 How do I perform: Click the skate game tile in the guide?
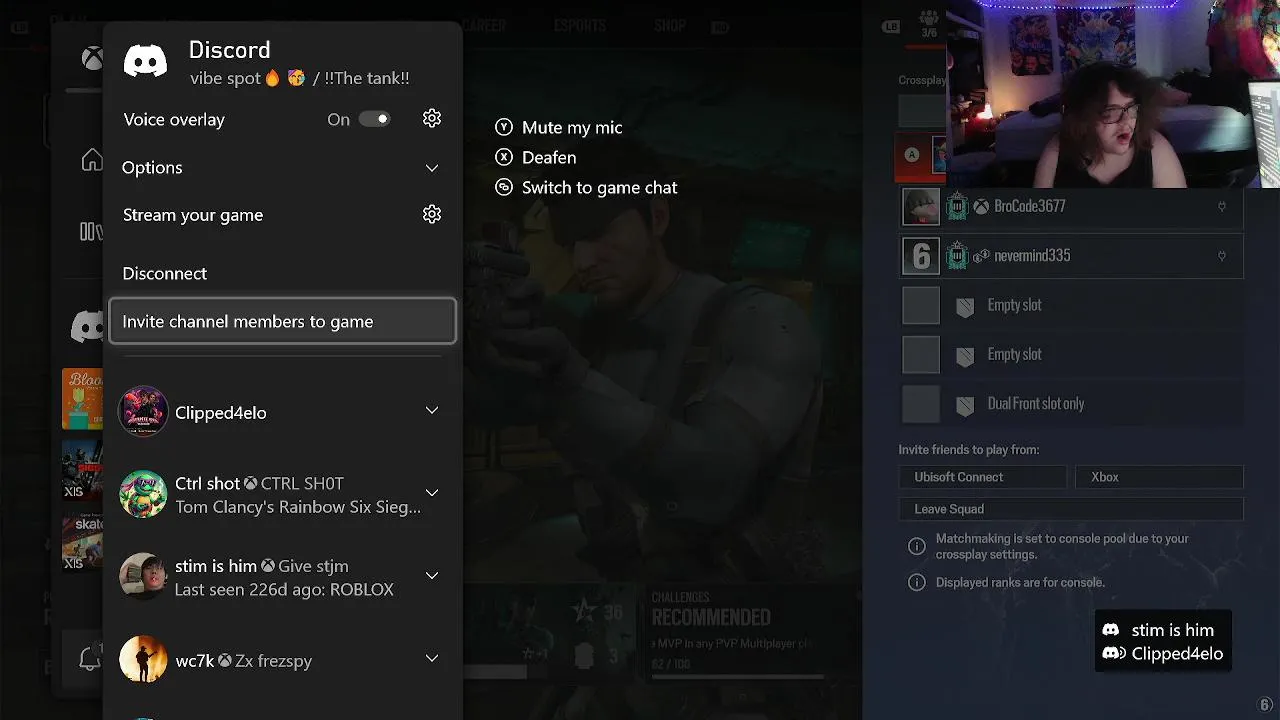82,541
